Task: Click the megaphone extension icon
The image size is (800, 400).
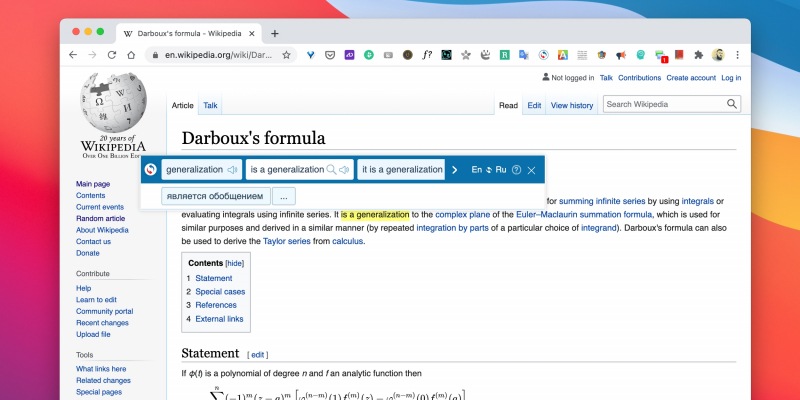Action: [621, 55]
